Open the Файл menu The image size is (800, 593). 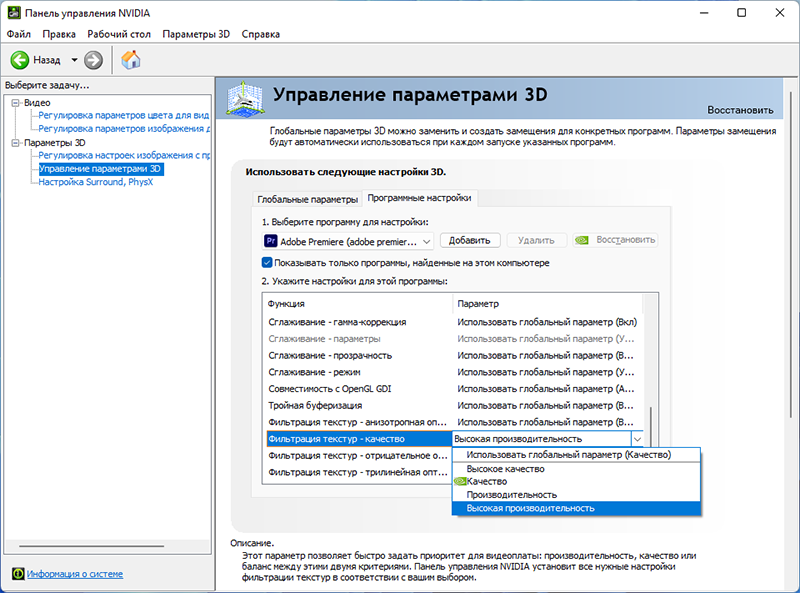pos(19,34)
